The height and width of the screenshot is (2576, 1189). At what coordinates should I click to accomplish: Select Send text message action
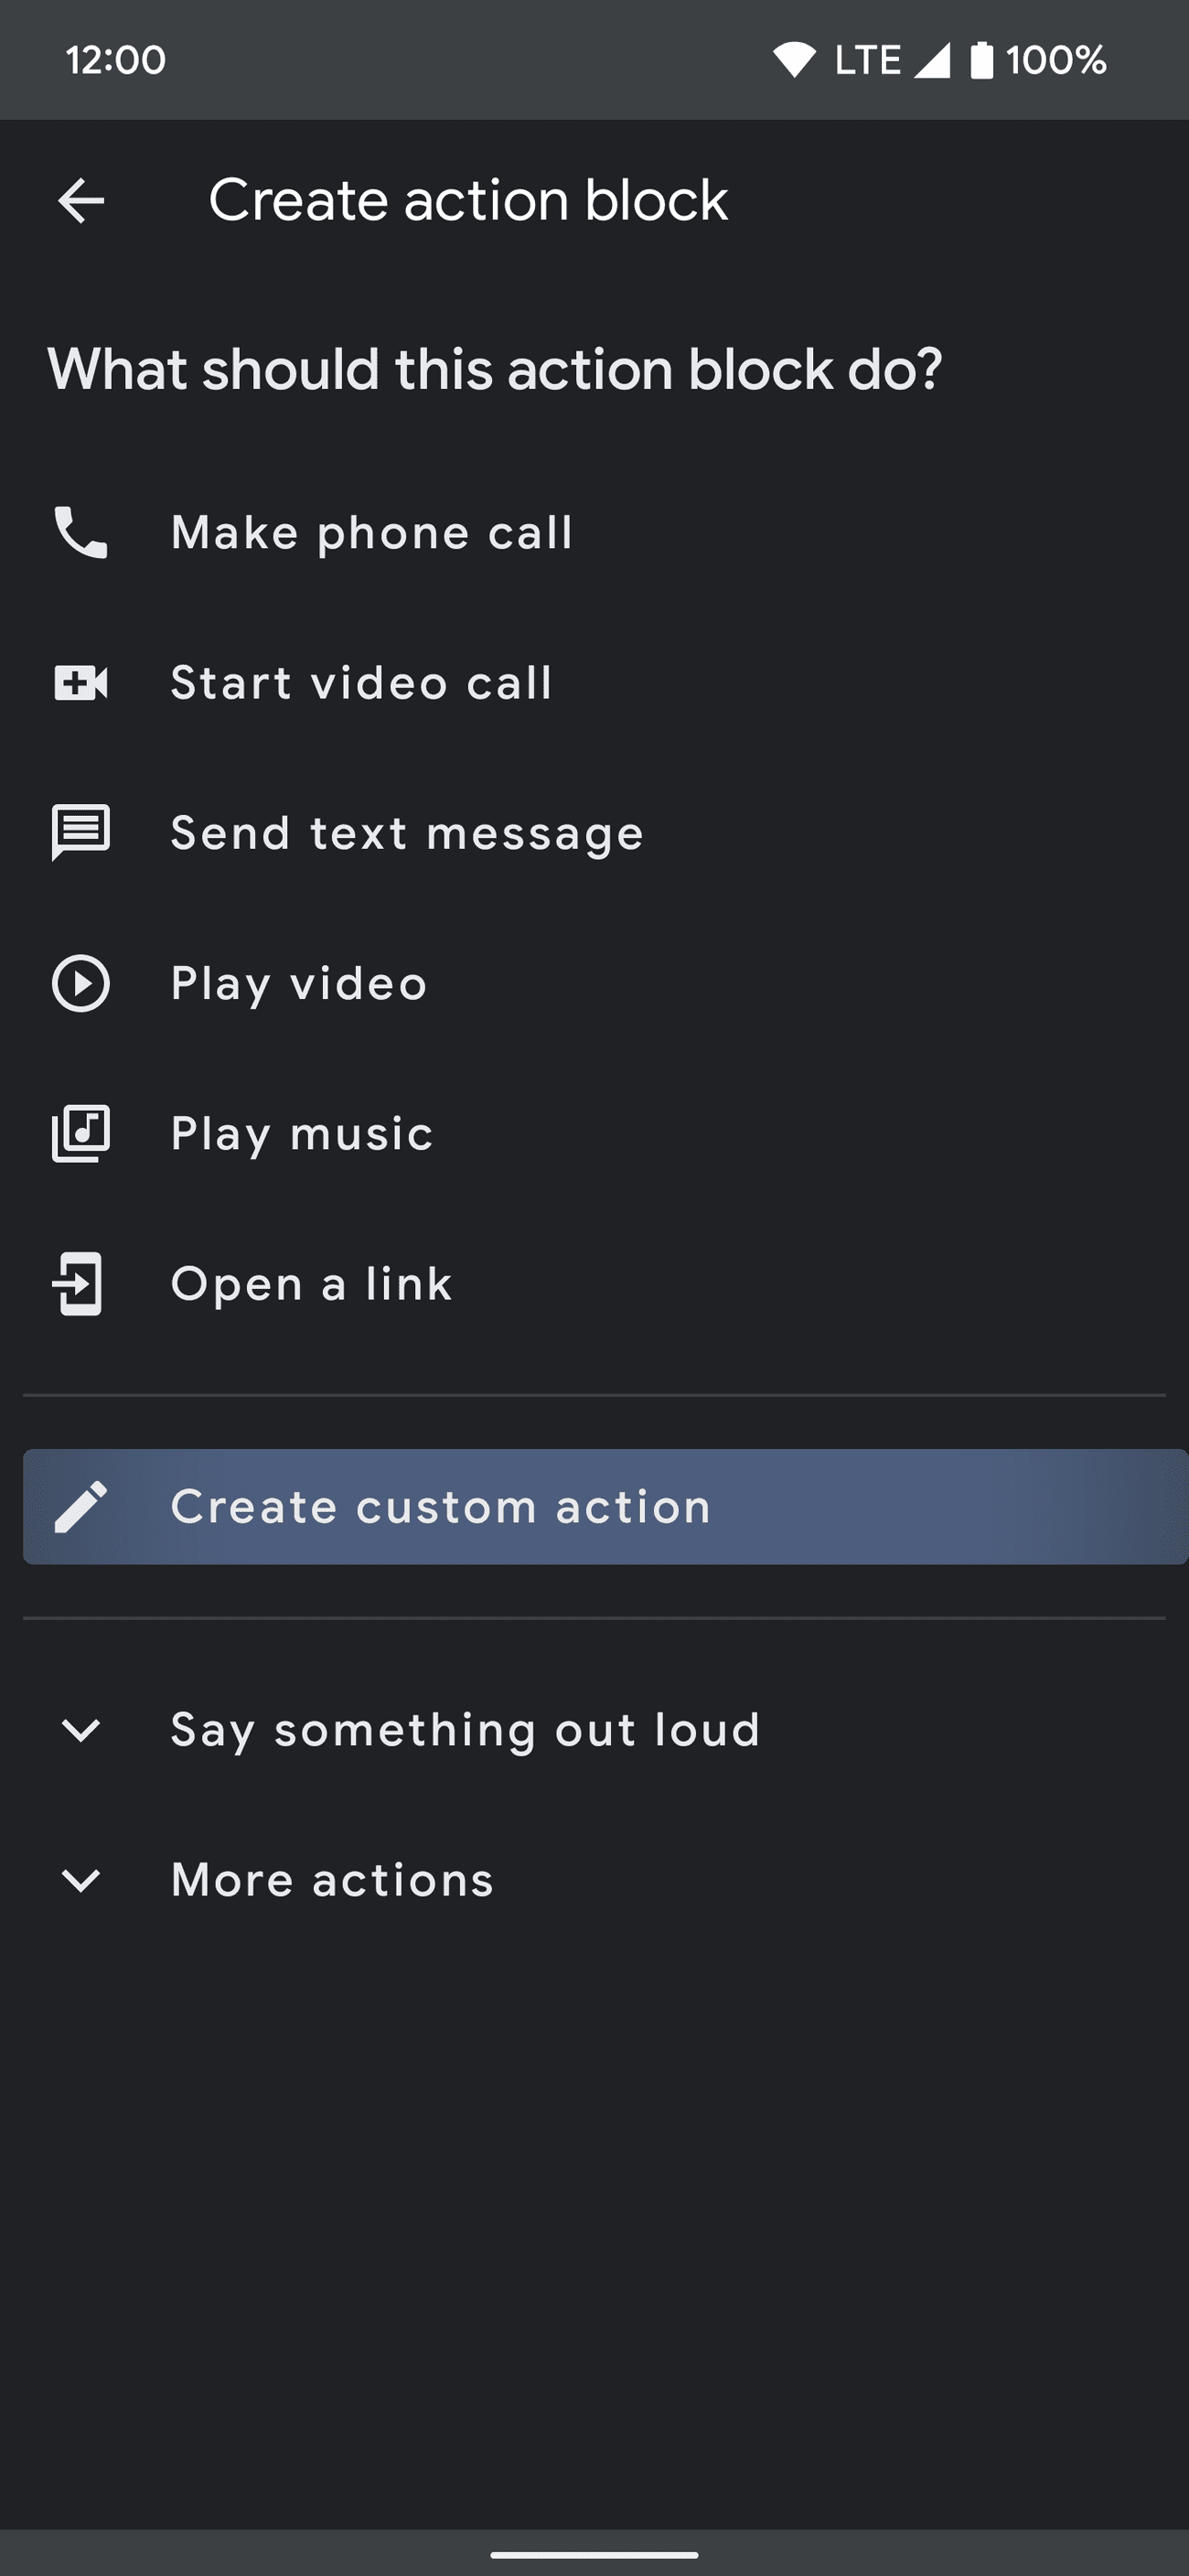click(407, 833)
